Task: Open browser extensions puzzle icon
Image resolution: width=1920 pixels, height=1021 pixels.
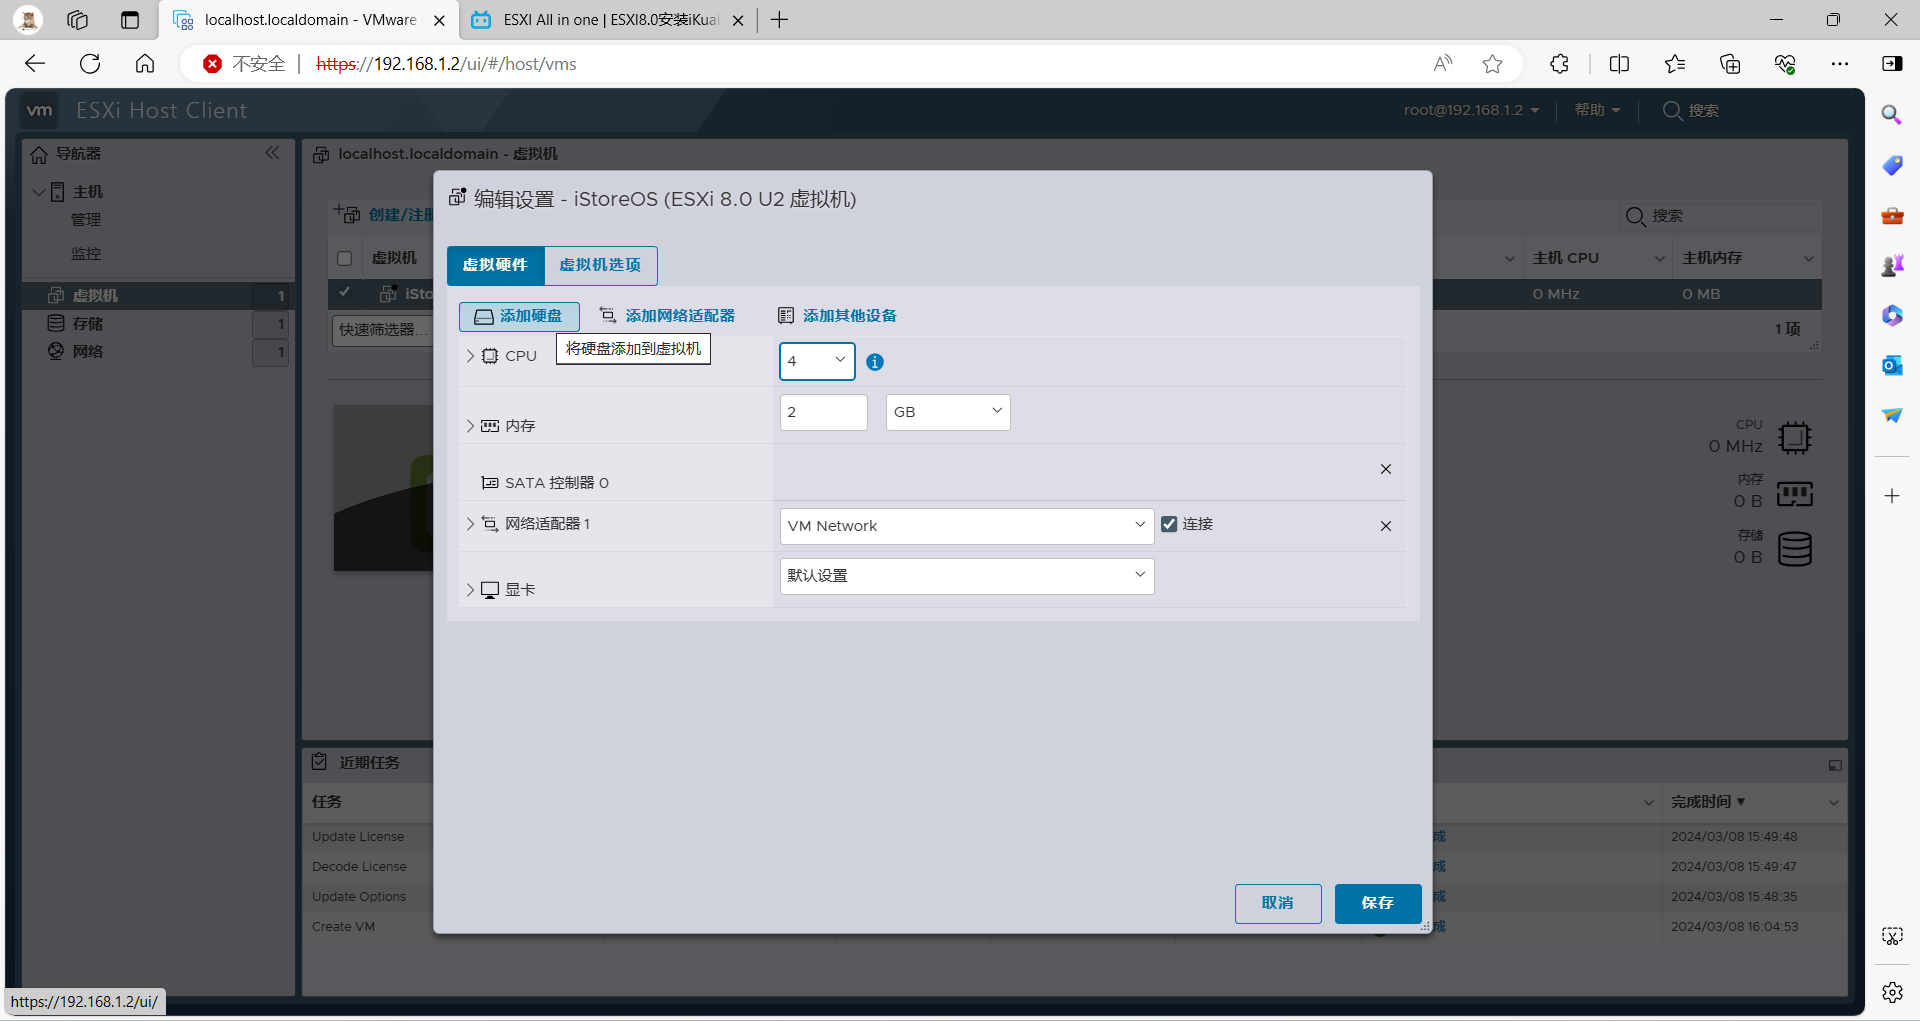Action: pyautogui.click(x=1559, y=64)
